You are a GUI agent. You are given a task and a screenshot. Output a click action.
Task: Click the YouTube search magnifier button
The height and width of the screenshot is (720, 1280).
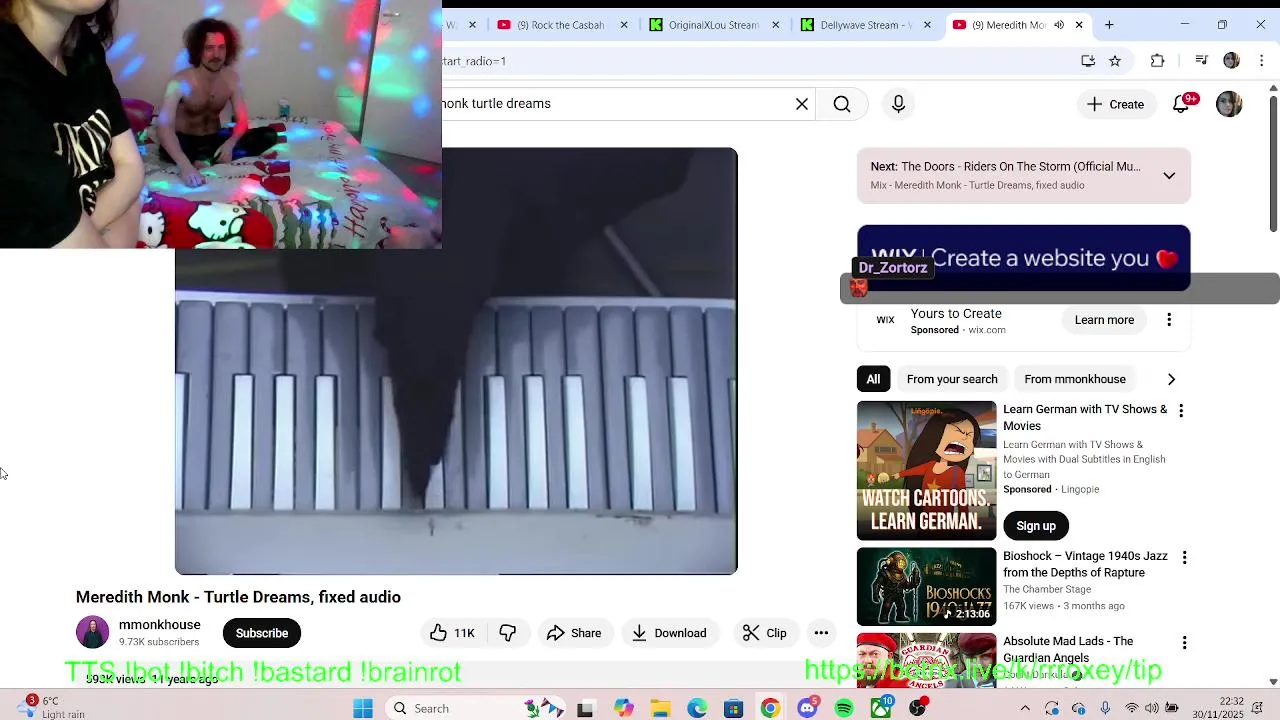tap(842, 104)
